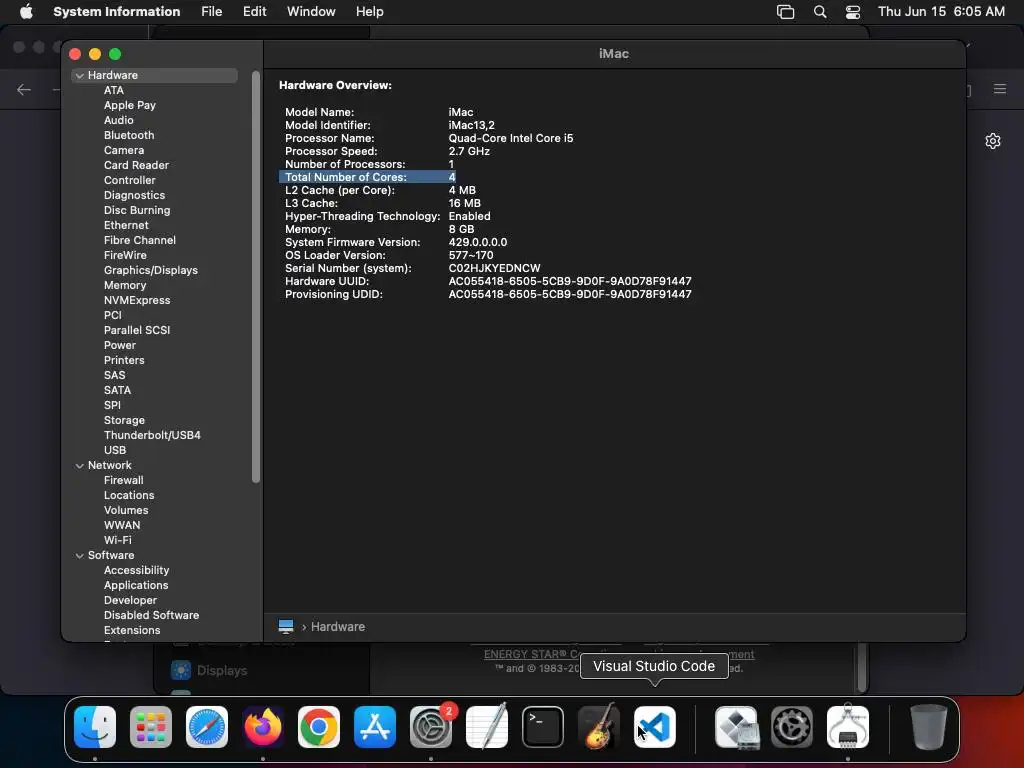This screenshot has height=768, width=1024.
Task: Select Memory in the sidebar
Action: click(x=125, y=285)
